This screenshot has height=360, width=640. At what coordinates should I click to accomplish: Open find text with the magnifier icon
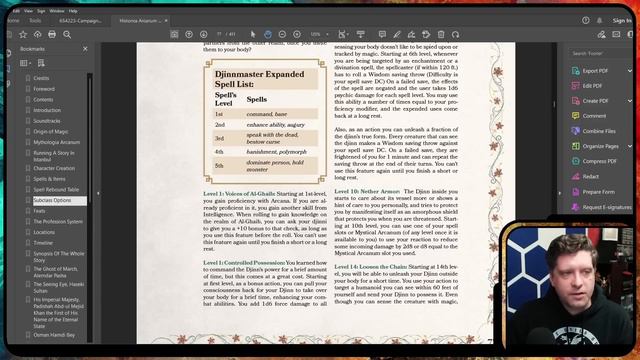(67, 35)
